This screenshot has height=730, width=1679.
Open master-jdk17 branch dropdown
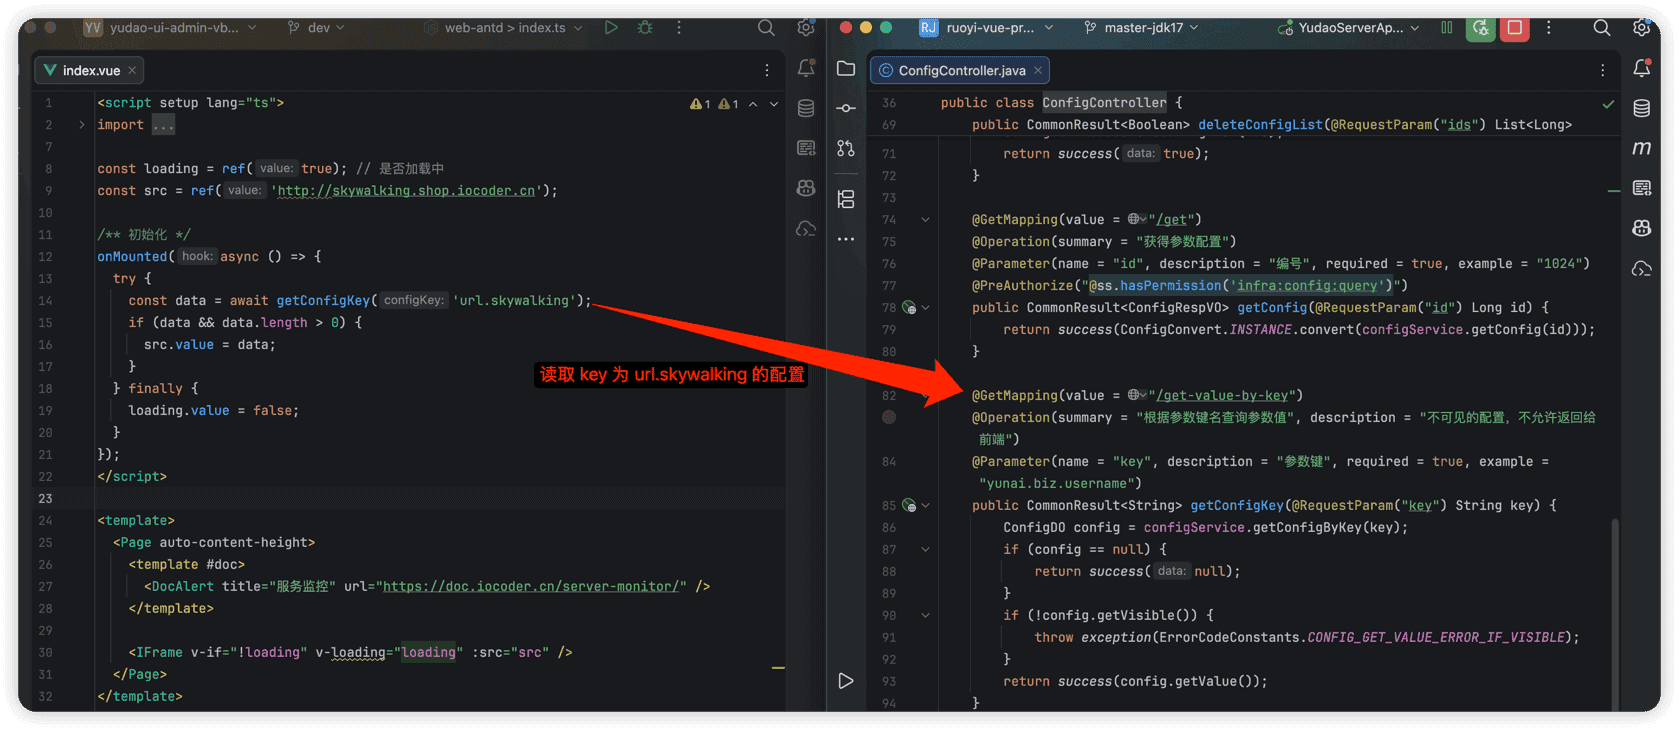click(1141, 28)
